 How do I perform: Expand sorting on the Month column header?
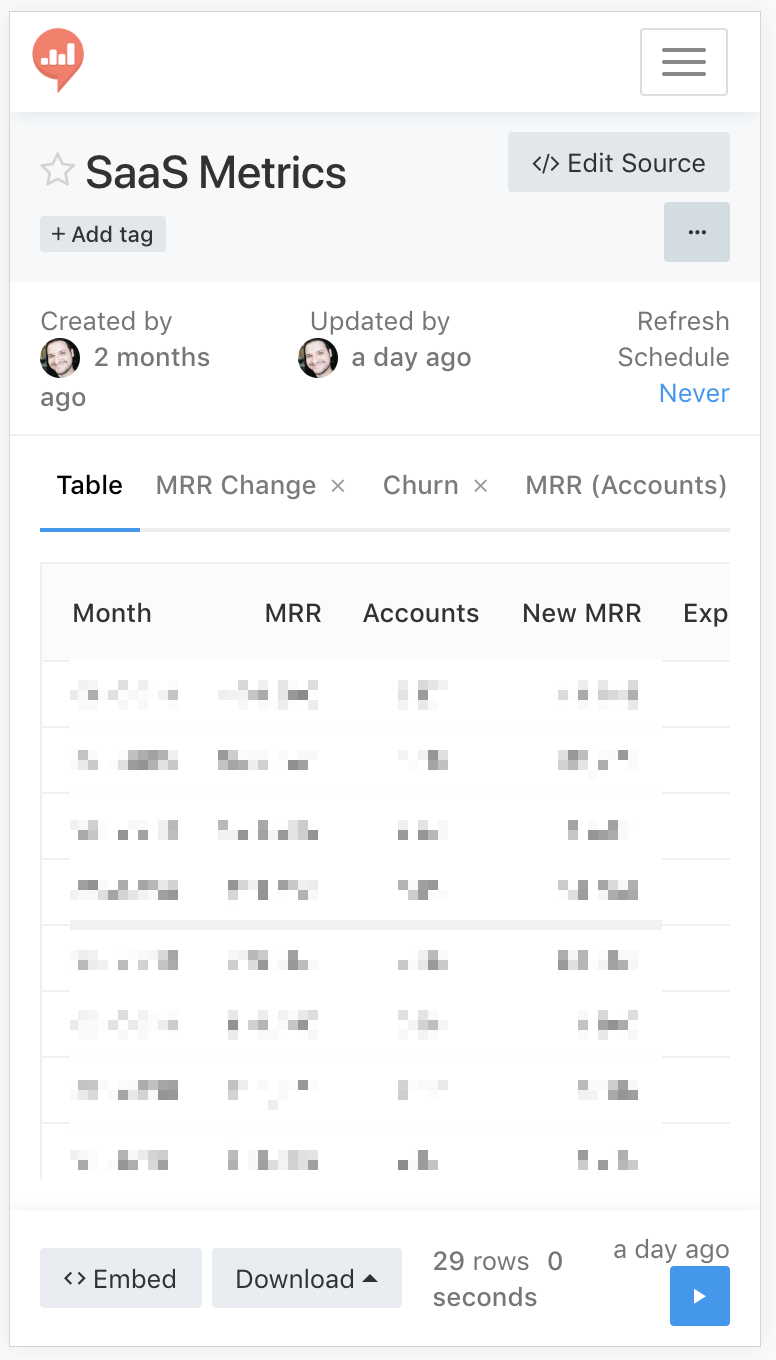pos(112,613)
